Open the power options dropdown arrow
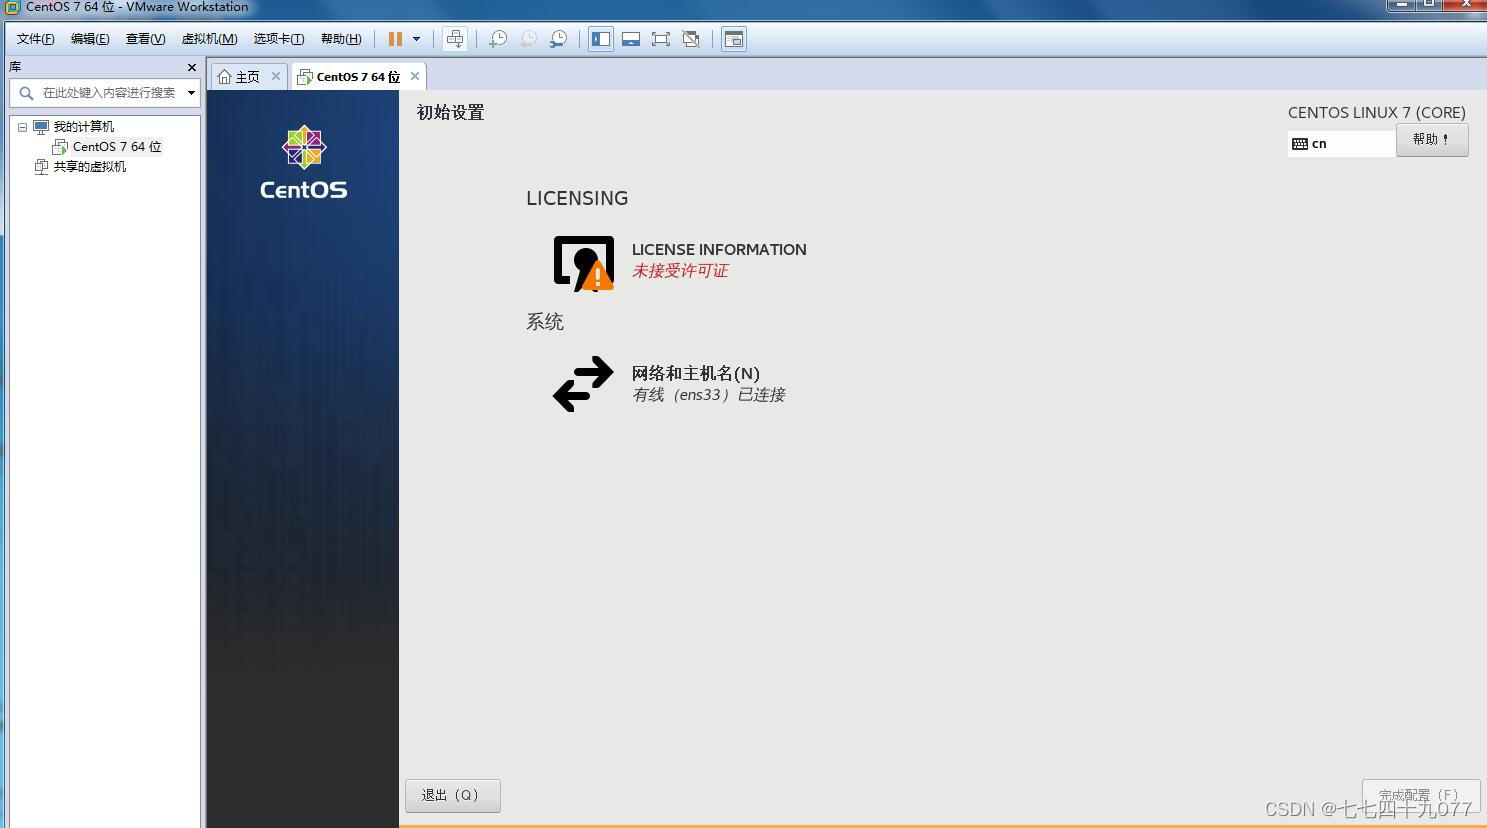The width and height of the screenshot is (1487, 828). [417, 38]
